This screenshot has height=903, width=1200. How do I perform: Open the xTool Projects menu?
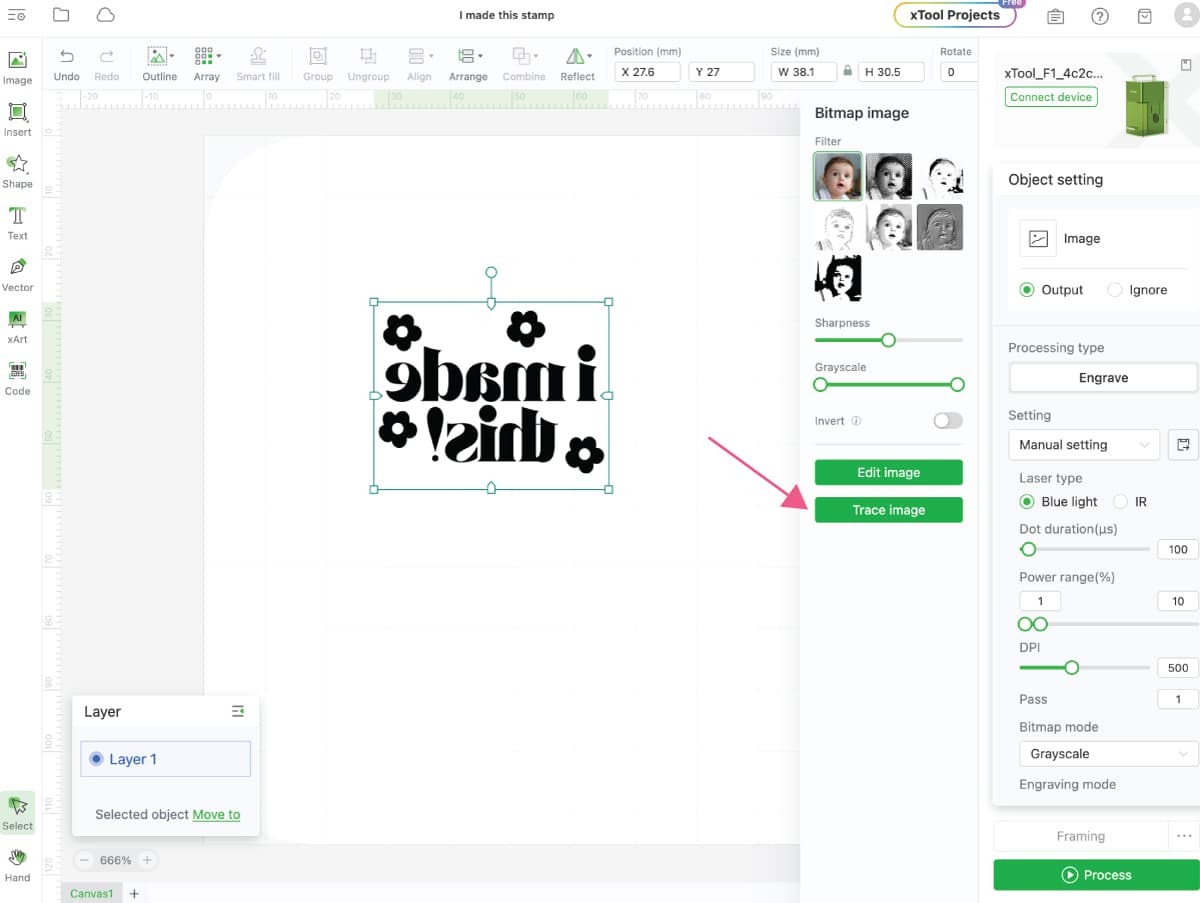[954, 15]
